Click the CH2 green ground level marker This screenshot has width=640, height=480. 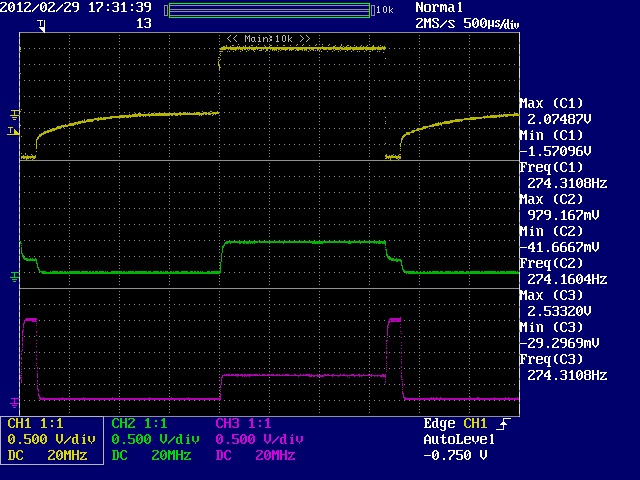(14, 277)
